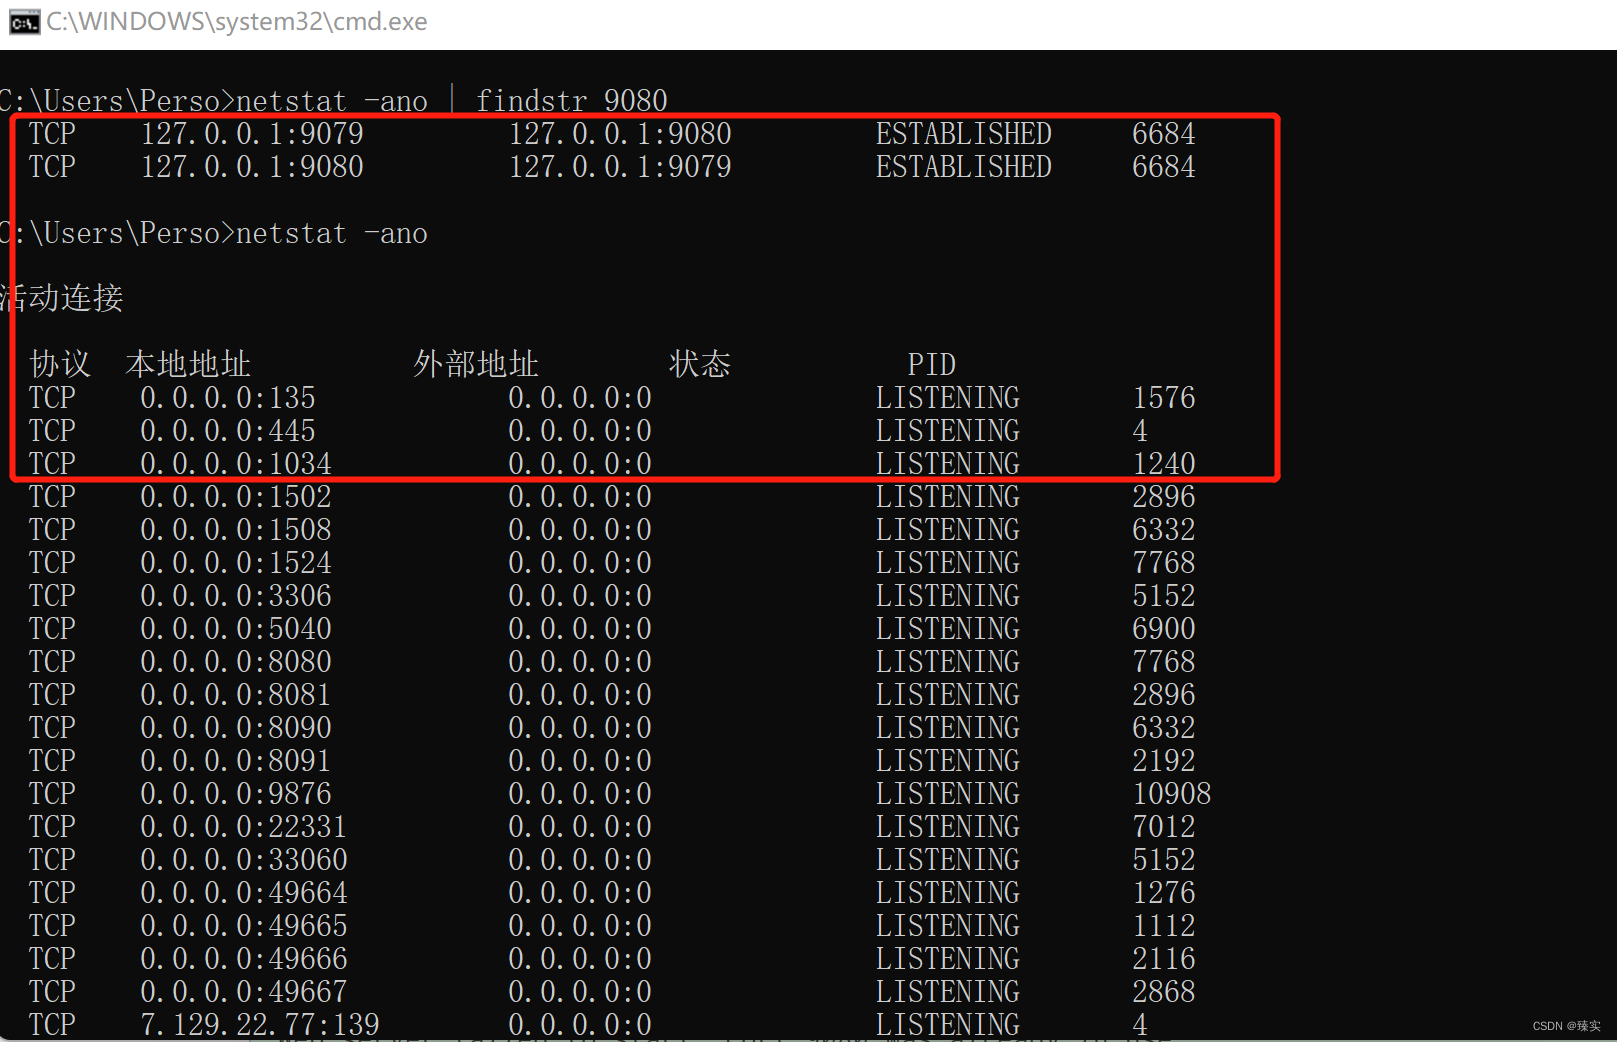Select foreign address 127.0.0.1:9080 in first row
This screenshot has height=1042, width=1617.
(620, 134)
